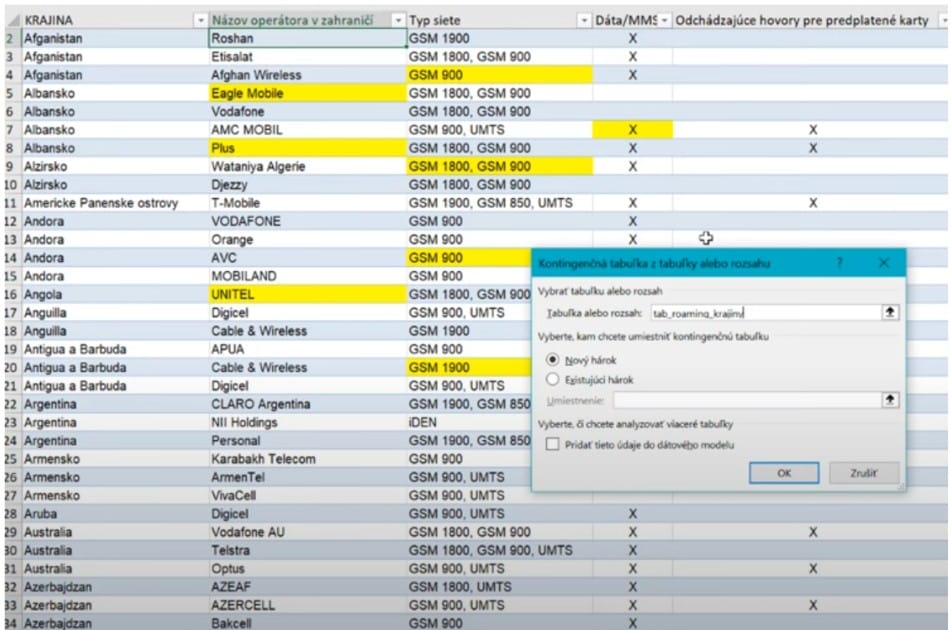The width and height of the screenshot is (950, 630).
Task: Select the Aruba country cell
Action: click(116, 514)
